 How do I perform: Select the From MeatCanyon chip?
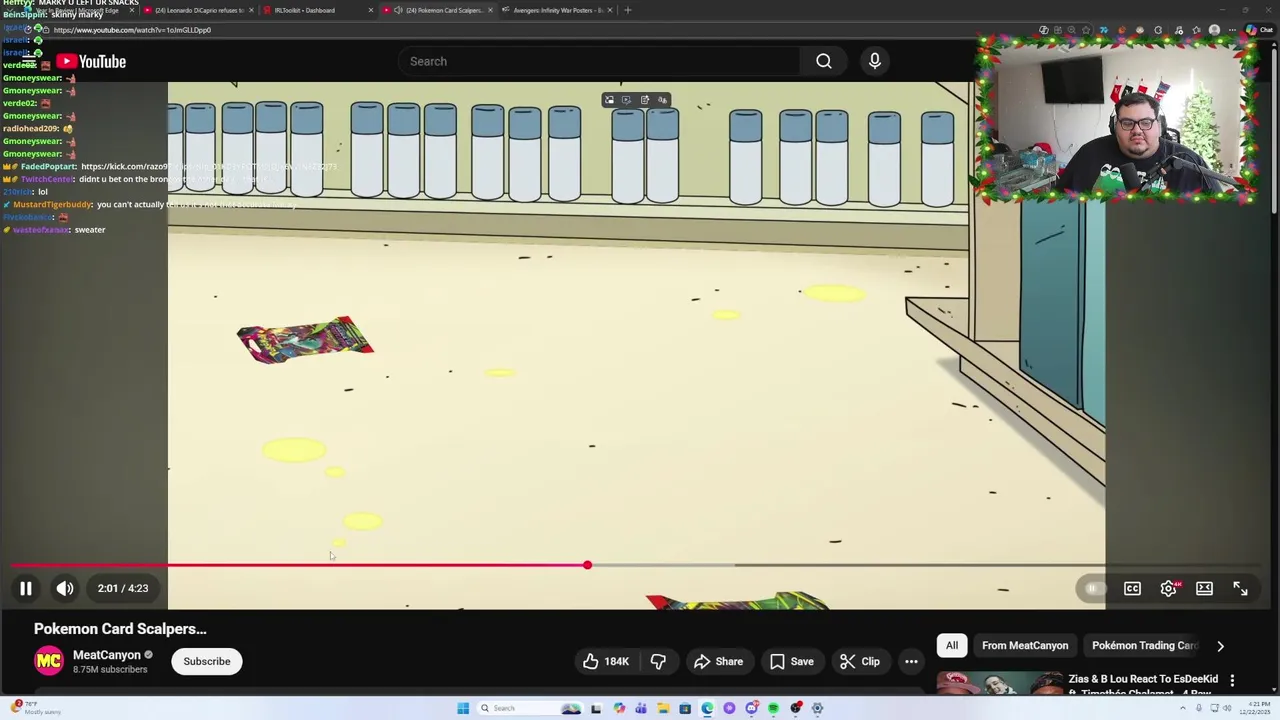1025,646
